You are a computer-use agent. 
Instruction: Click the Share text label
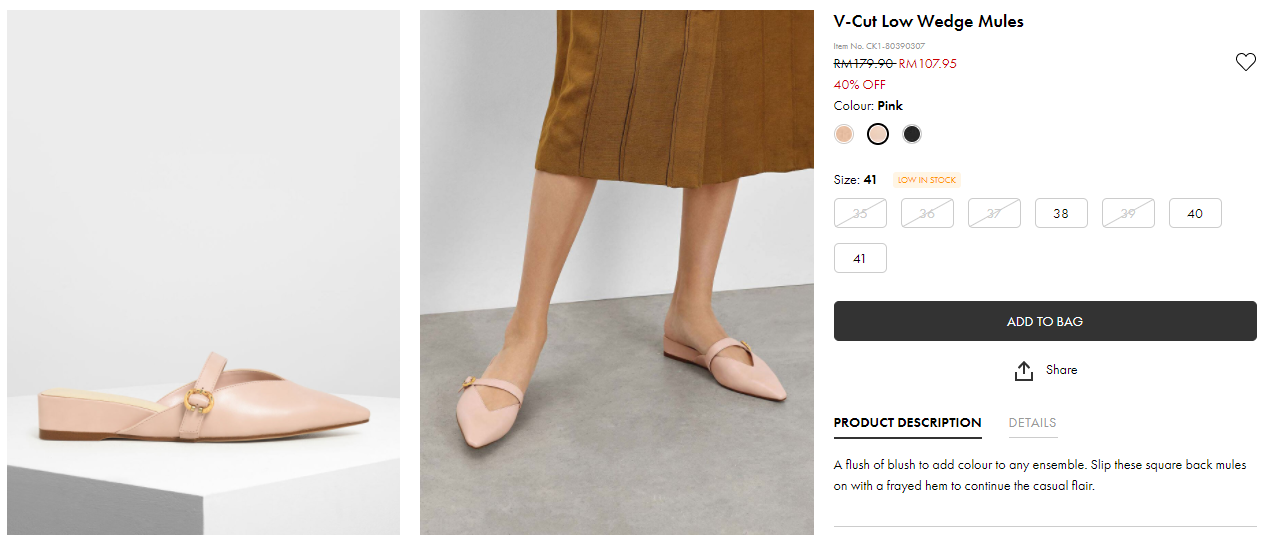(x=1061, y=370)
